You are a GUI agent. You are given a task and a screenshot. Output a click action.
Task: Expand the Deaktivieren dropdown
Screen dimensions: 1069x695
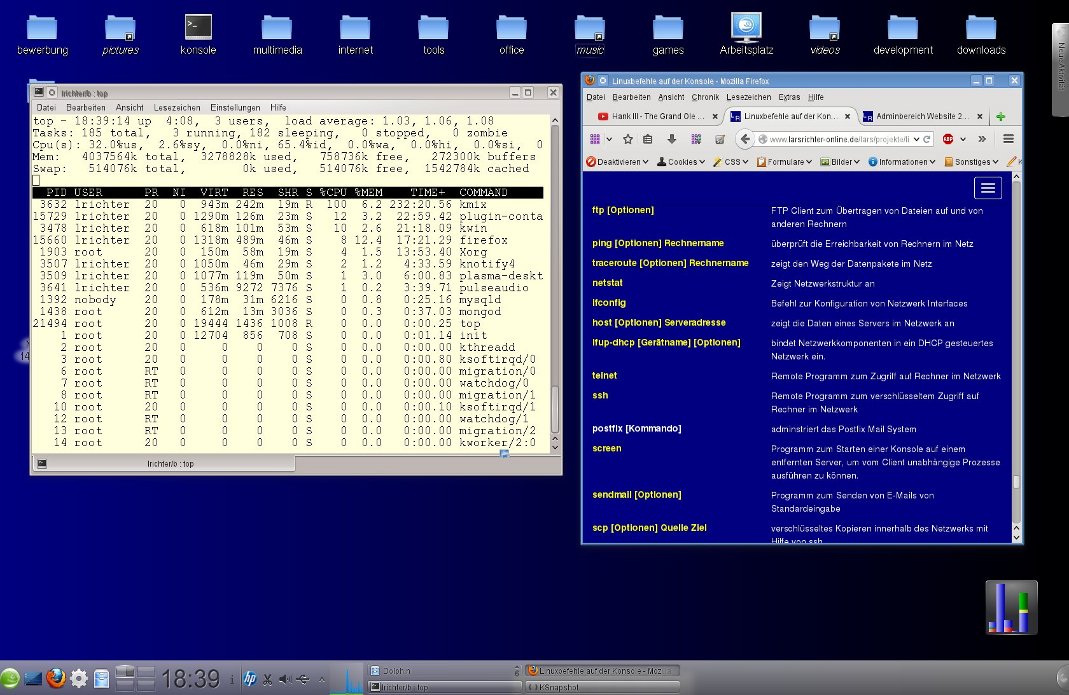pyautogui.click(x=617, y=161)
